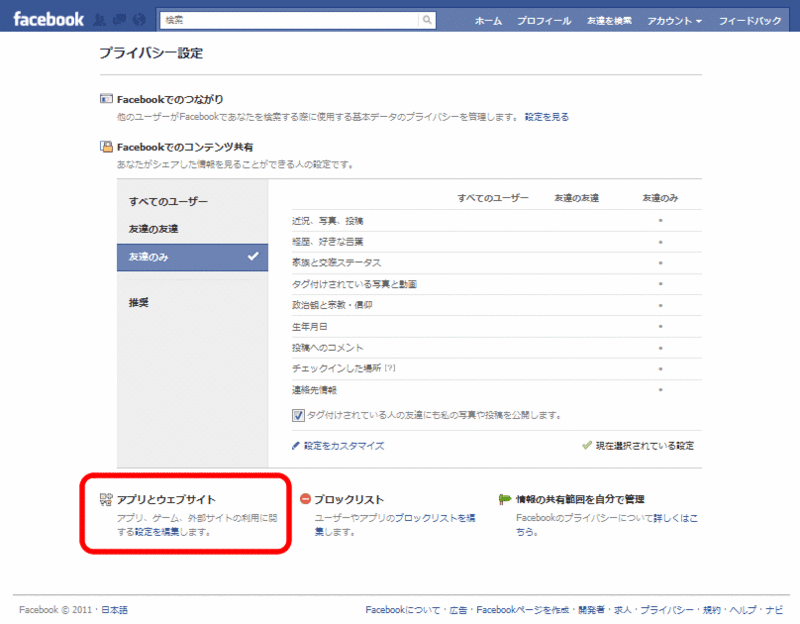Click the 友達のみ column header
The height and width of the screenshot is (624, 800).
click(x=660, y=198)
